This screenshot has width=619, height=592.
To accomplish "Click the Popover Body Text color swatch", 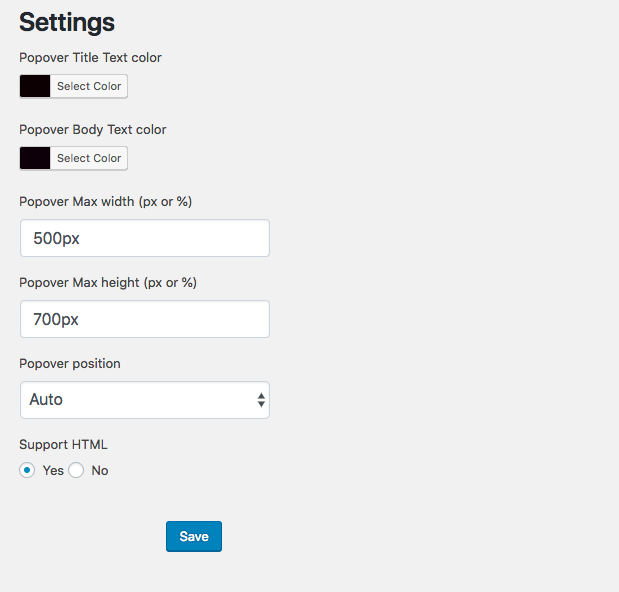I will 35,158.
